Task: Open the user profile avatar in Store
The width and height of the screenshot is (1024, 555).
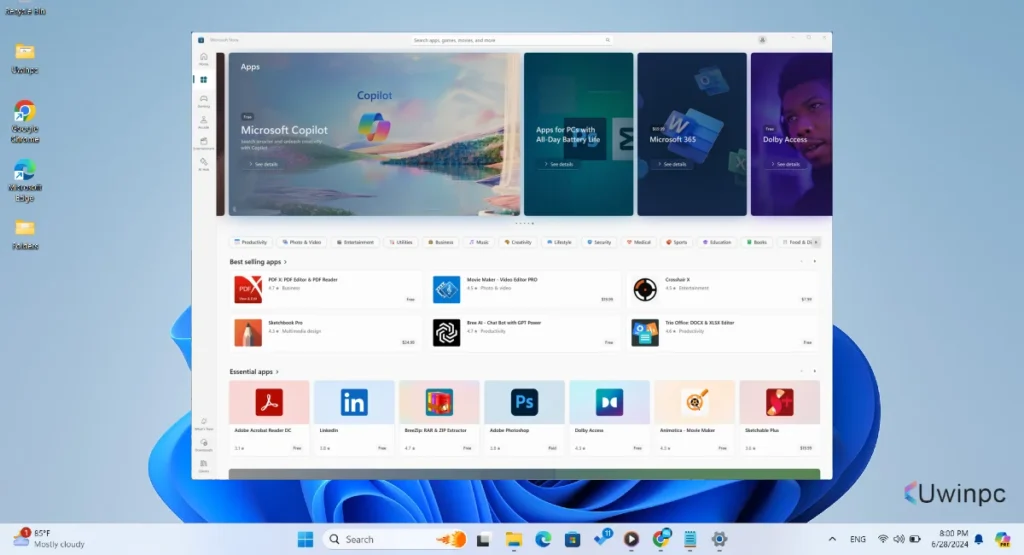Action: [x=762, y=40]
